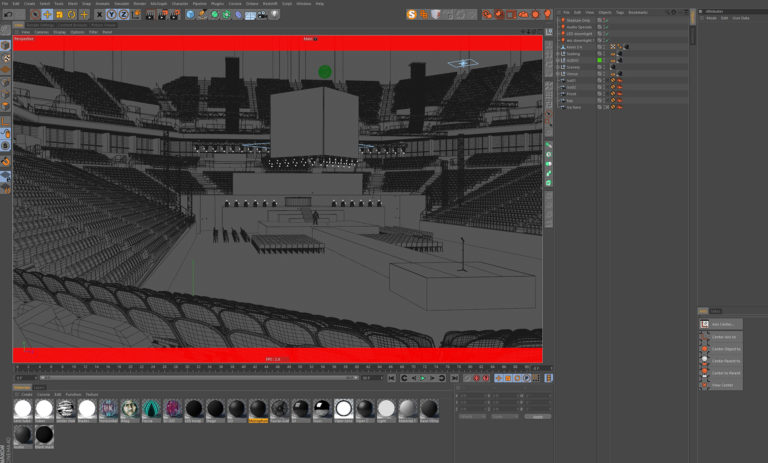Image resolution: width=768 pixels, height=463 pixels.
Task: Click Render to Picture Viewer icon
Action: [162, 15]
